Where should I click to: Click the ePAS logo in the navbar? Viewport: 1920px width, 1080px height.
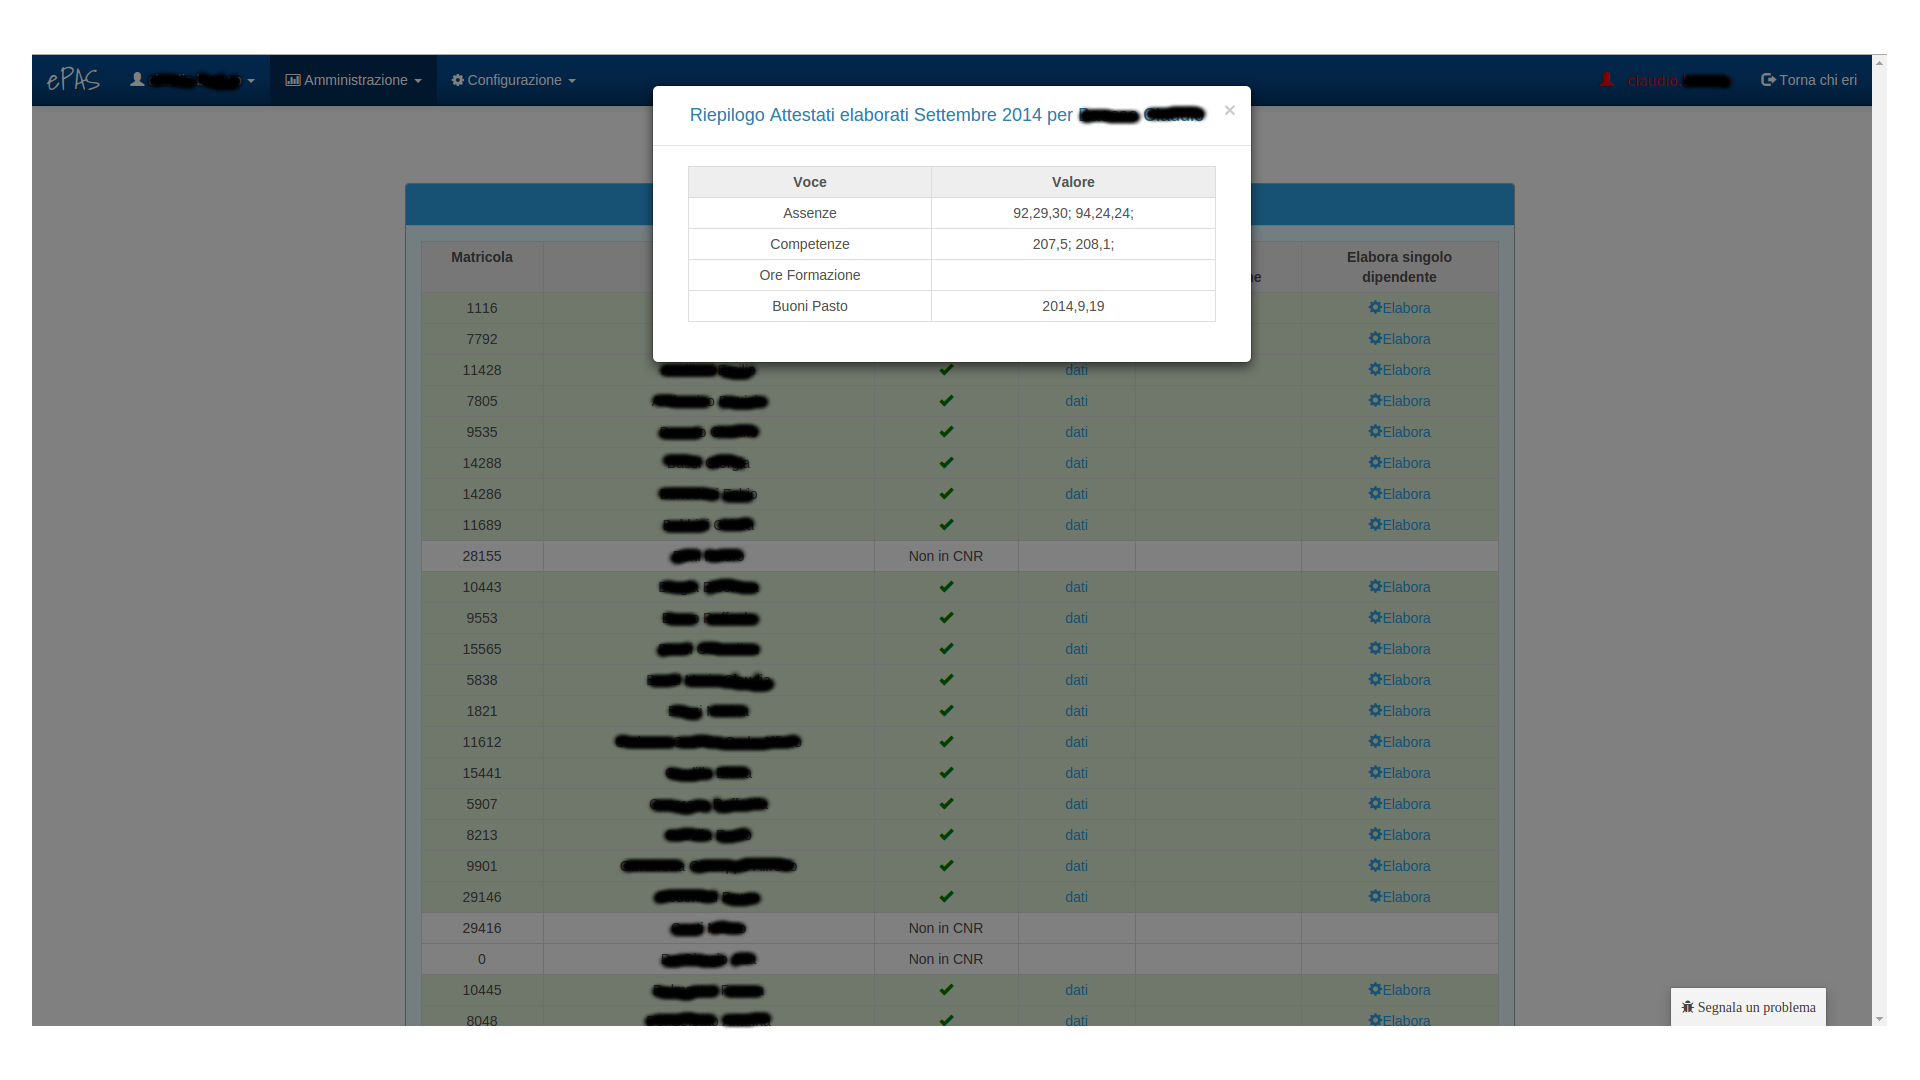[73, 80]
